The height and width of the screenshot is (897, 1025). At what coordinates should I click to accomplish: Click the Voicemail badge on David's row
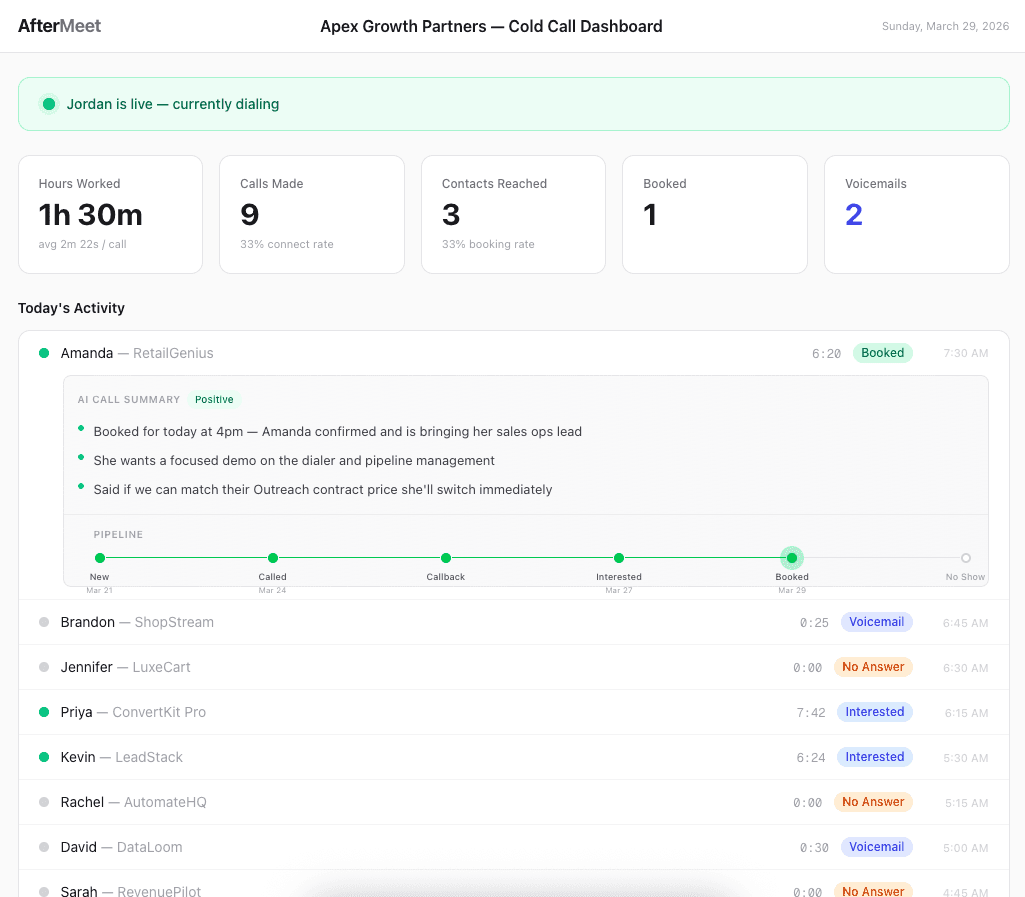[876, 846]
